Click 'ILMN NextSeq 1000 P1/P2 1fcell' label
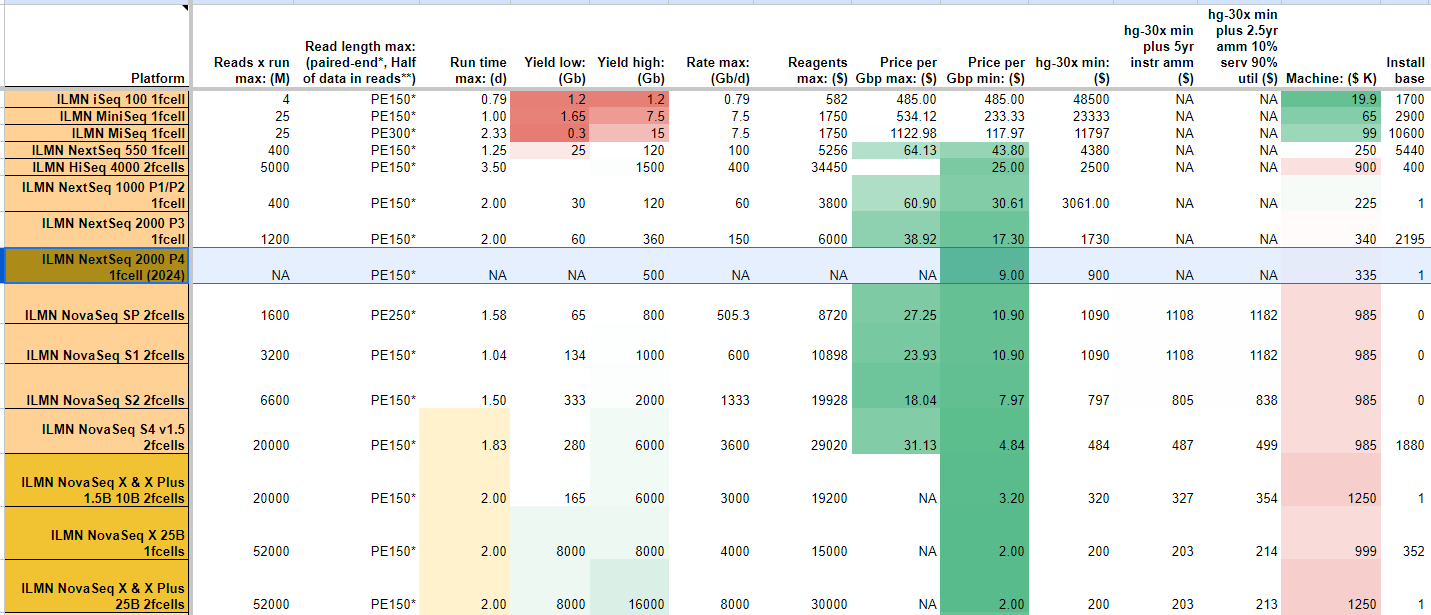The width and height of the screenshot is (1431, 615). (96, 194)
